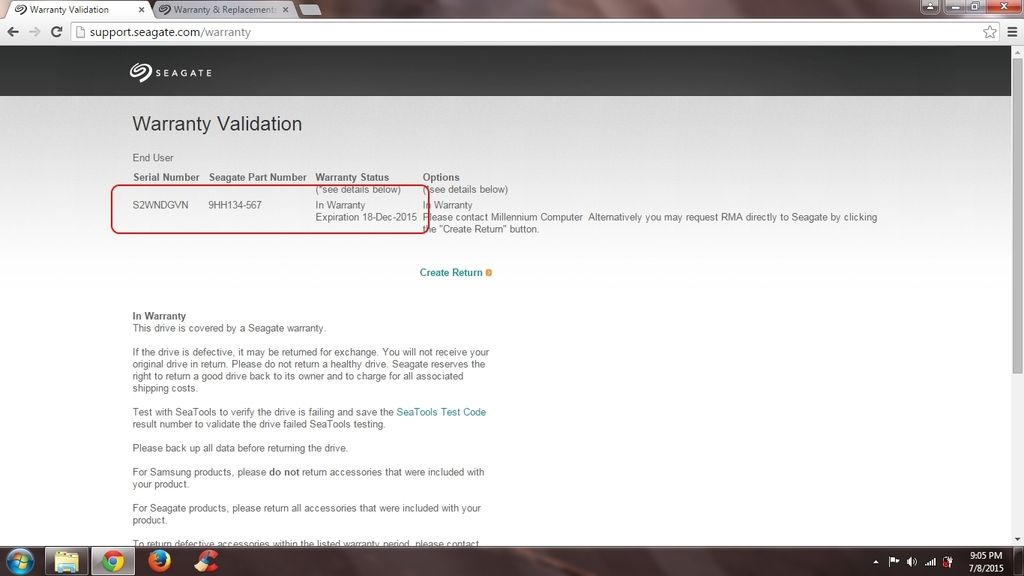Click the Warranty Validation heading
The height and width of the screenshot is (576, 1024).
[x=217, y=123]
